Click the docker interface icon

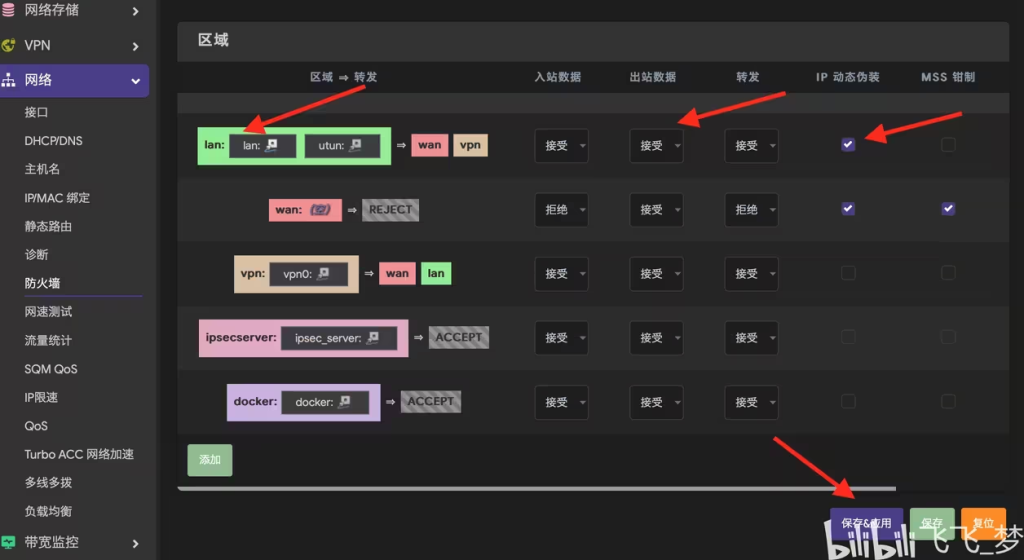click(345, 401)
